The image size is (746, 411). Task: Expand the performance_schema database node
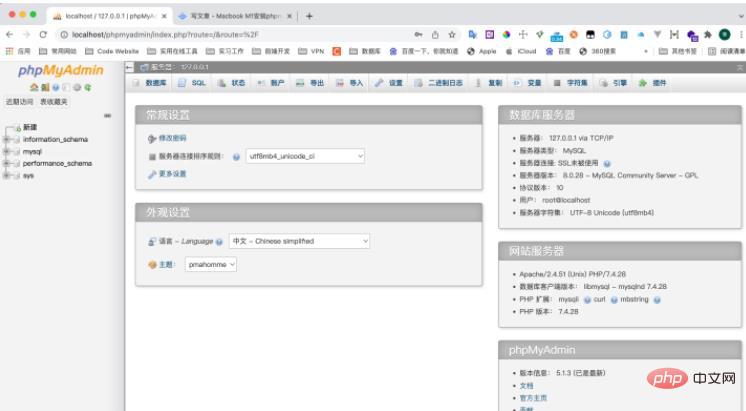point(6,164)
